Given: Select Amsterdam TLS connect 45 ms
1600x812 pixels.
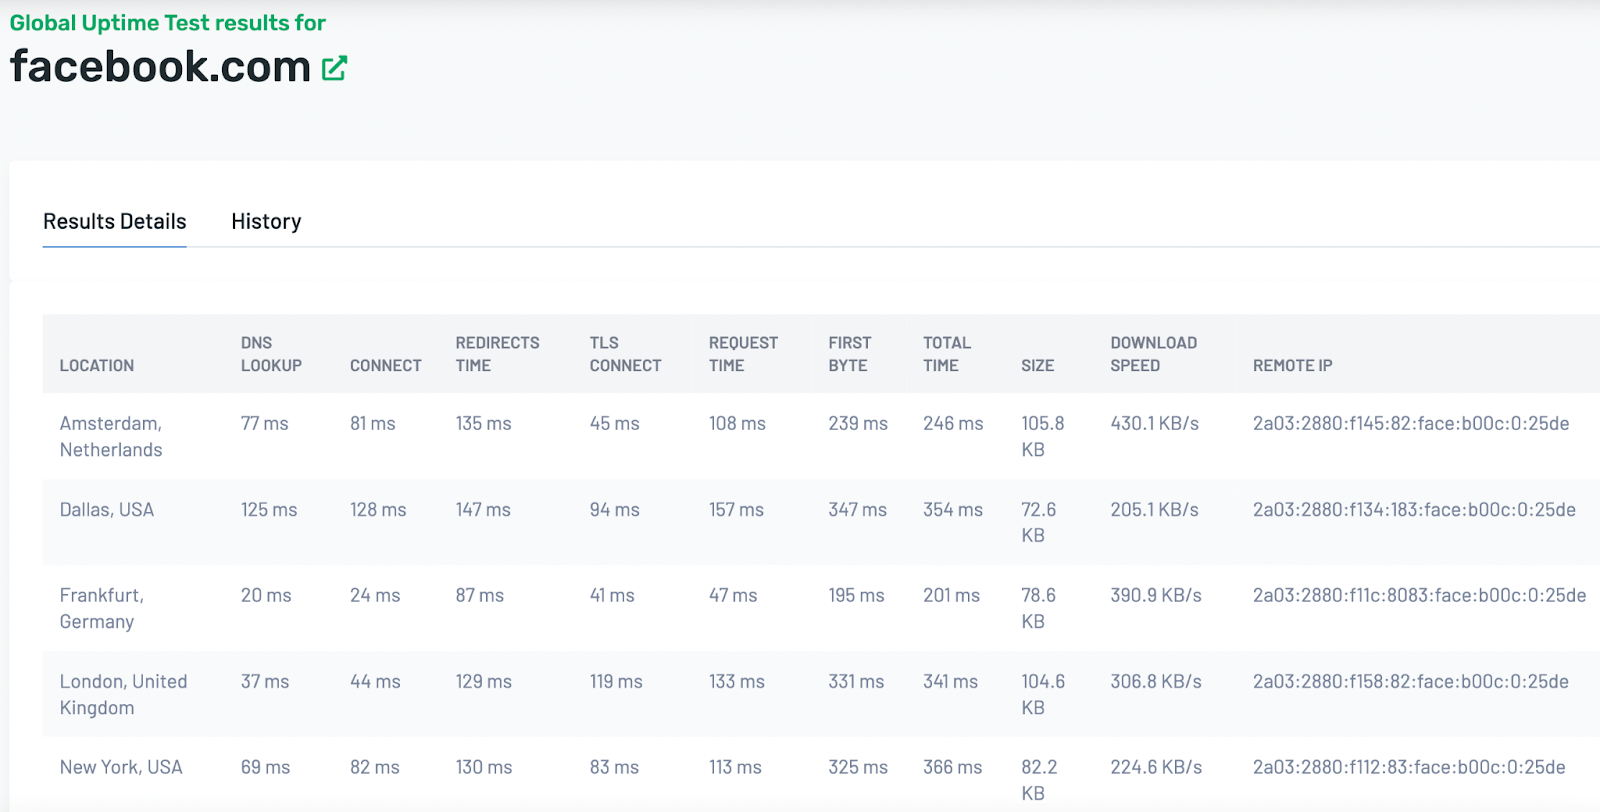Looking at the screenshot, I should coord(615,424).
